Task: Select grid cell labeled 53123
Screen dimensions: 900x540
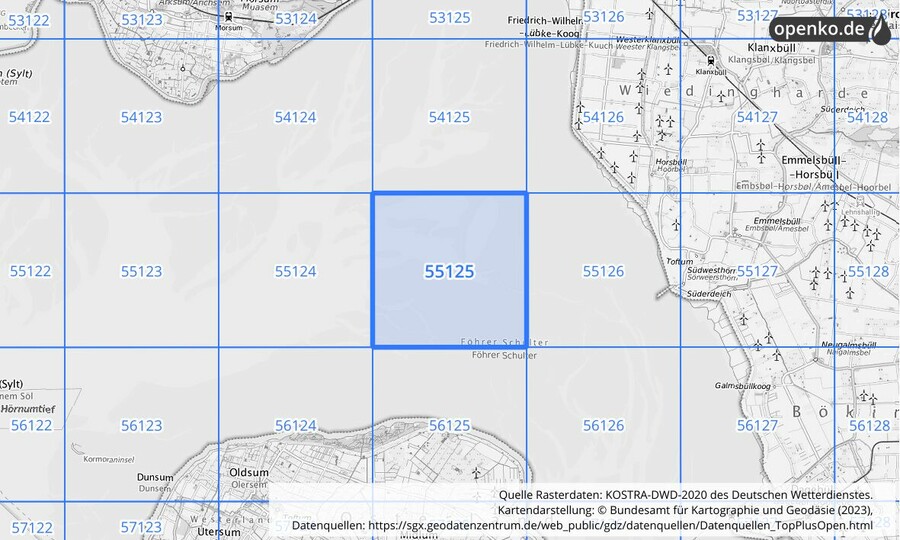Action: pos(141,20)
